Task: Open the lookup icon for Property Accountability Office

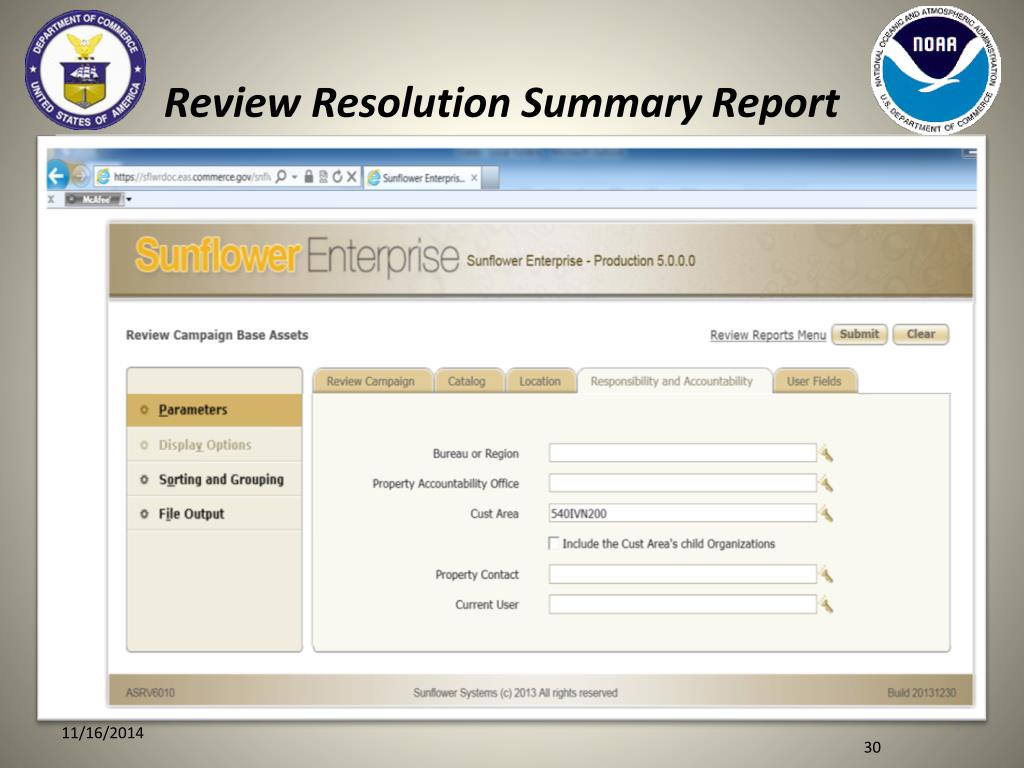Action: (x=826, y=484)
